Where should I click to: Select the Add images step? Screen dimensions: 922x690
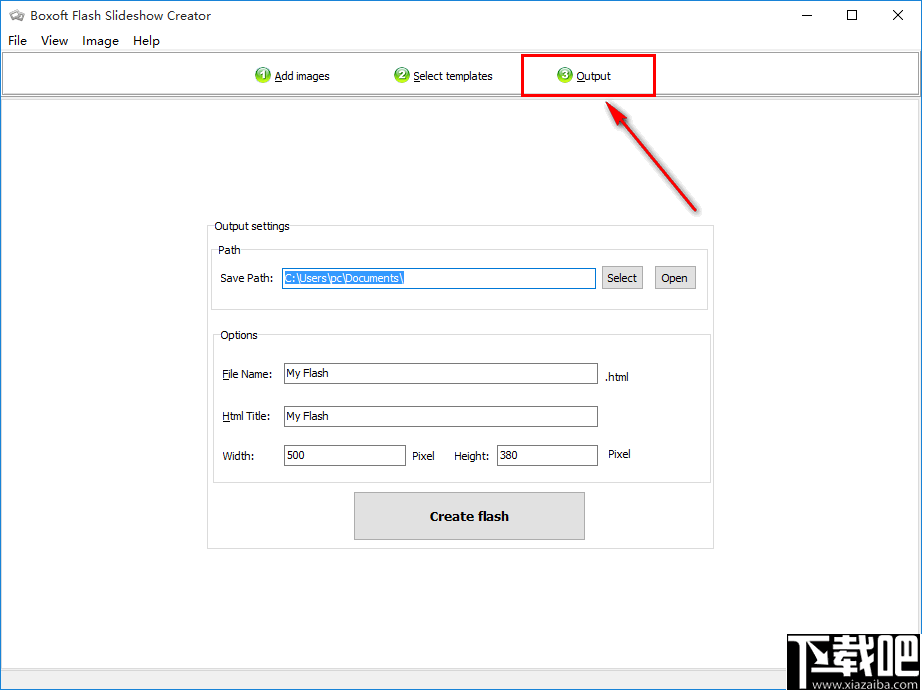(301, 75)
